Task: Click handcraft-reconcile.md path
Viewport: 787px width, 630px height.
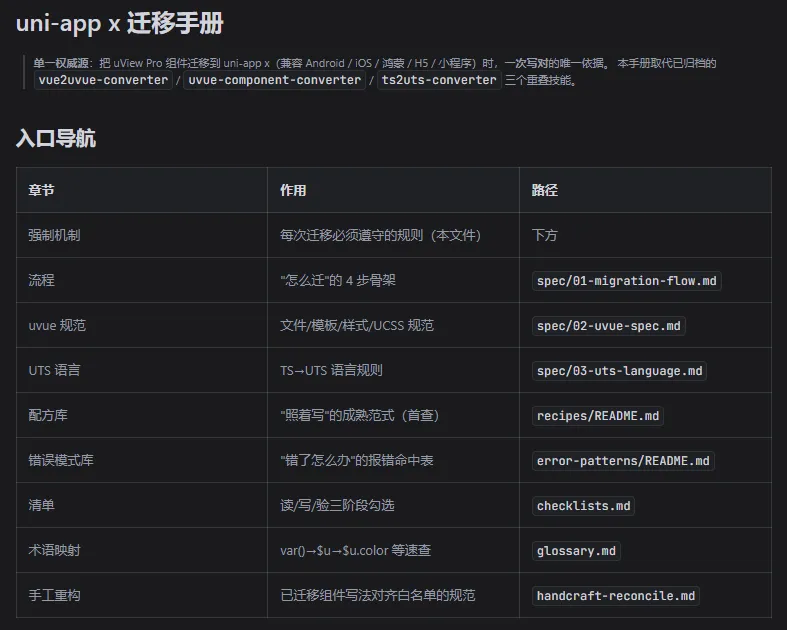Action: [616, 596]
